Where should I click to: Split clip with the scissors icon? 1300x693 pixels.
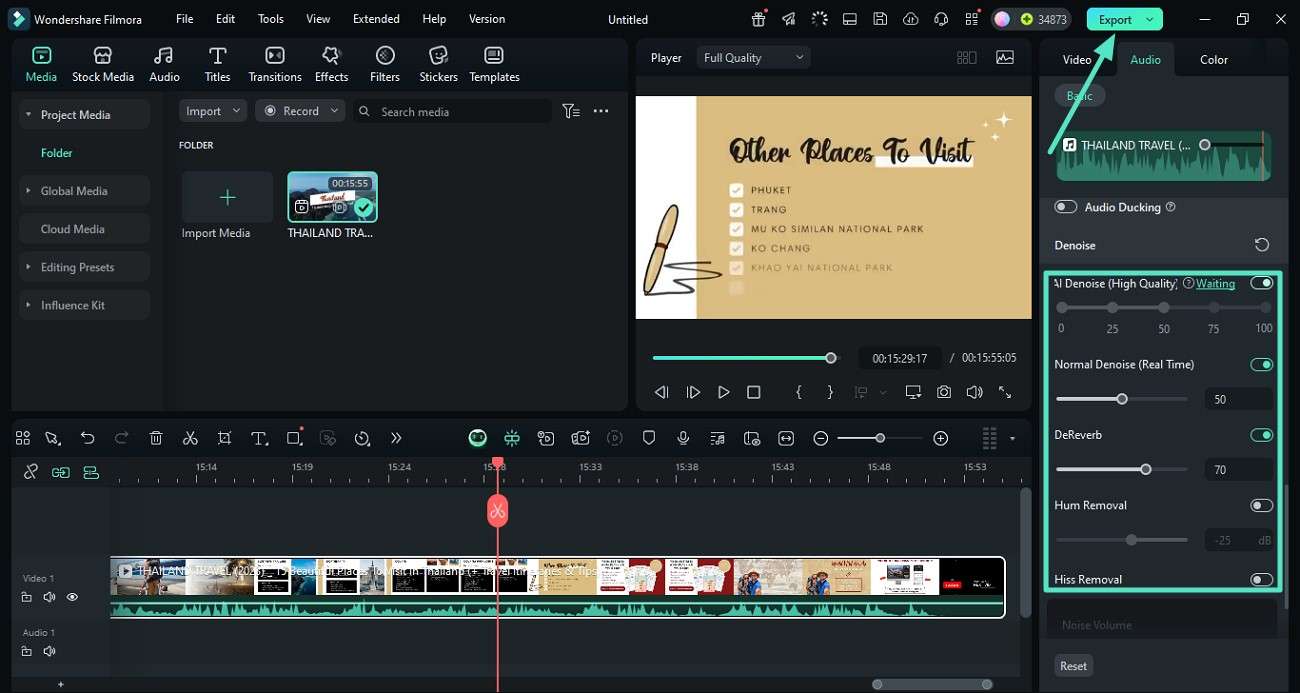(x=190, y=438)
